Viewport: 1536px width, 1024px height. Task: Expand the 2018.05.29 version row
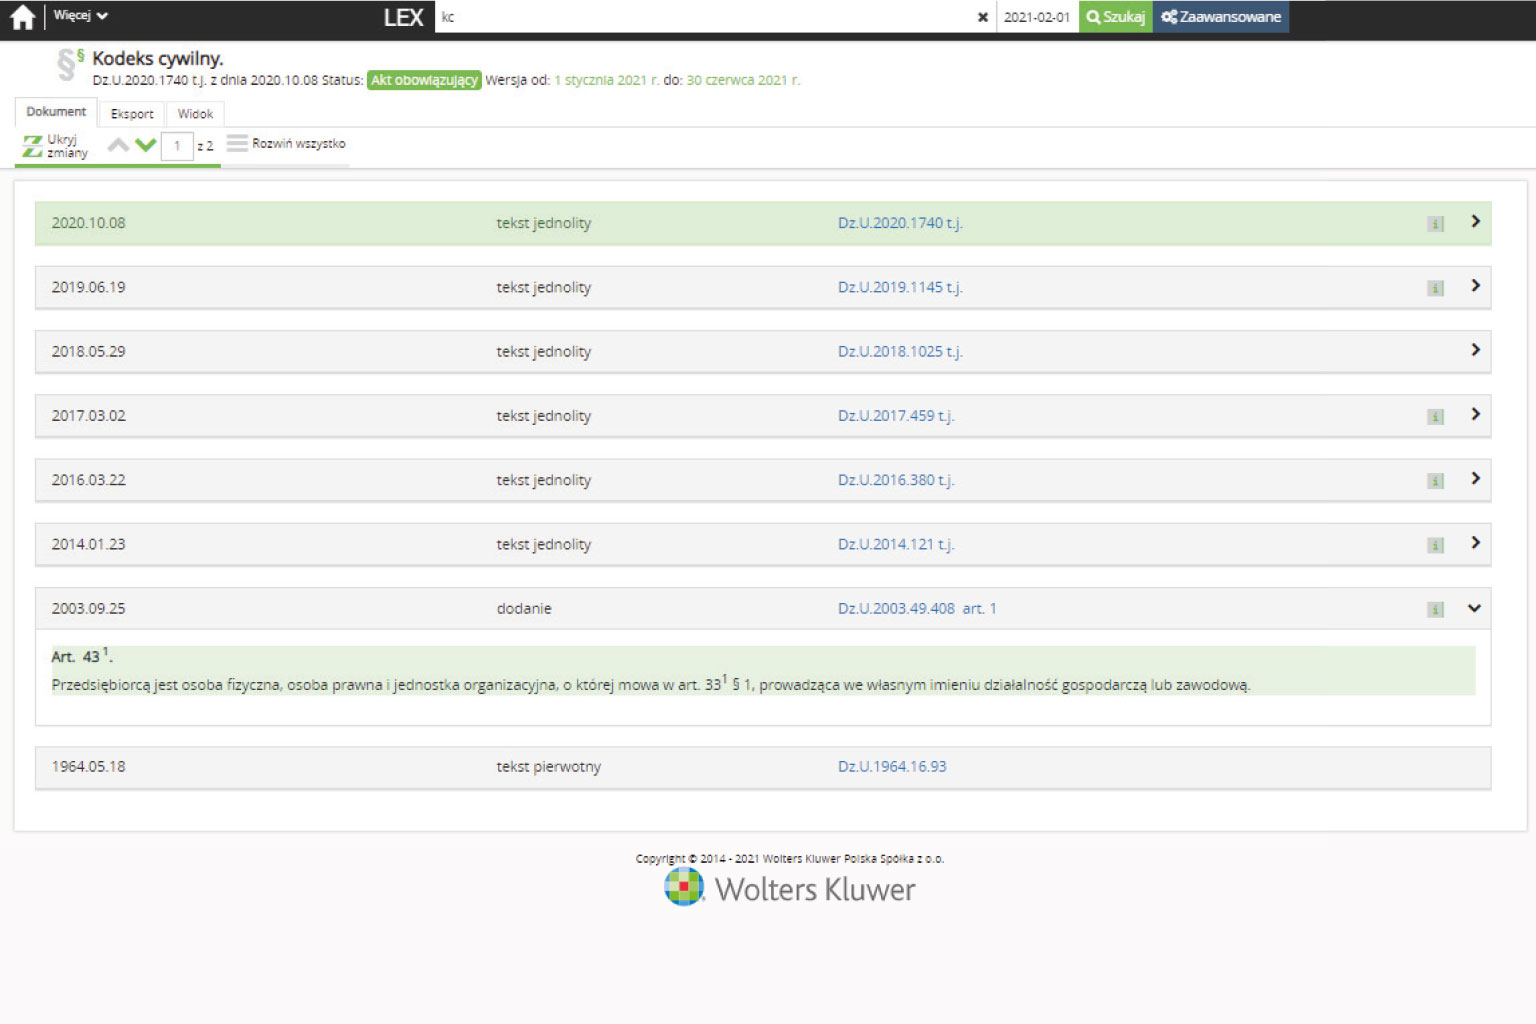pos(1475,350)
